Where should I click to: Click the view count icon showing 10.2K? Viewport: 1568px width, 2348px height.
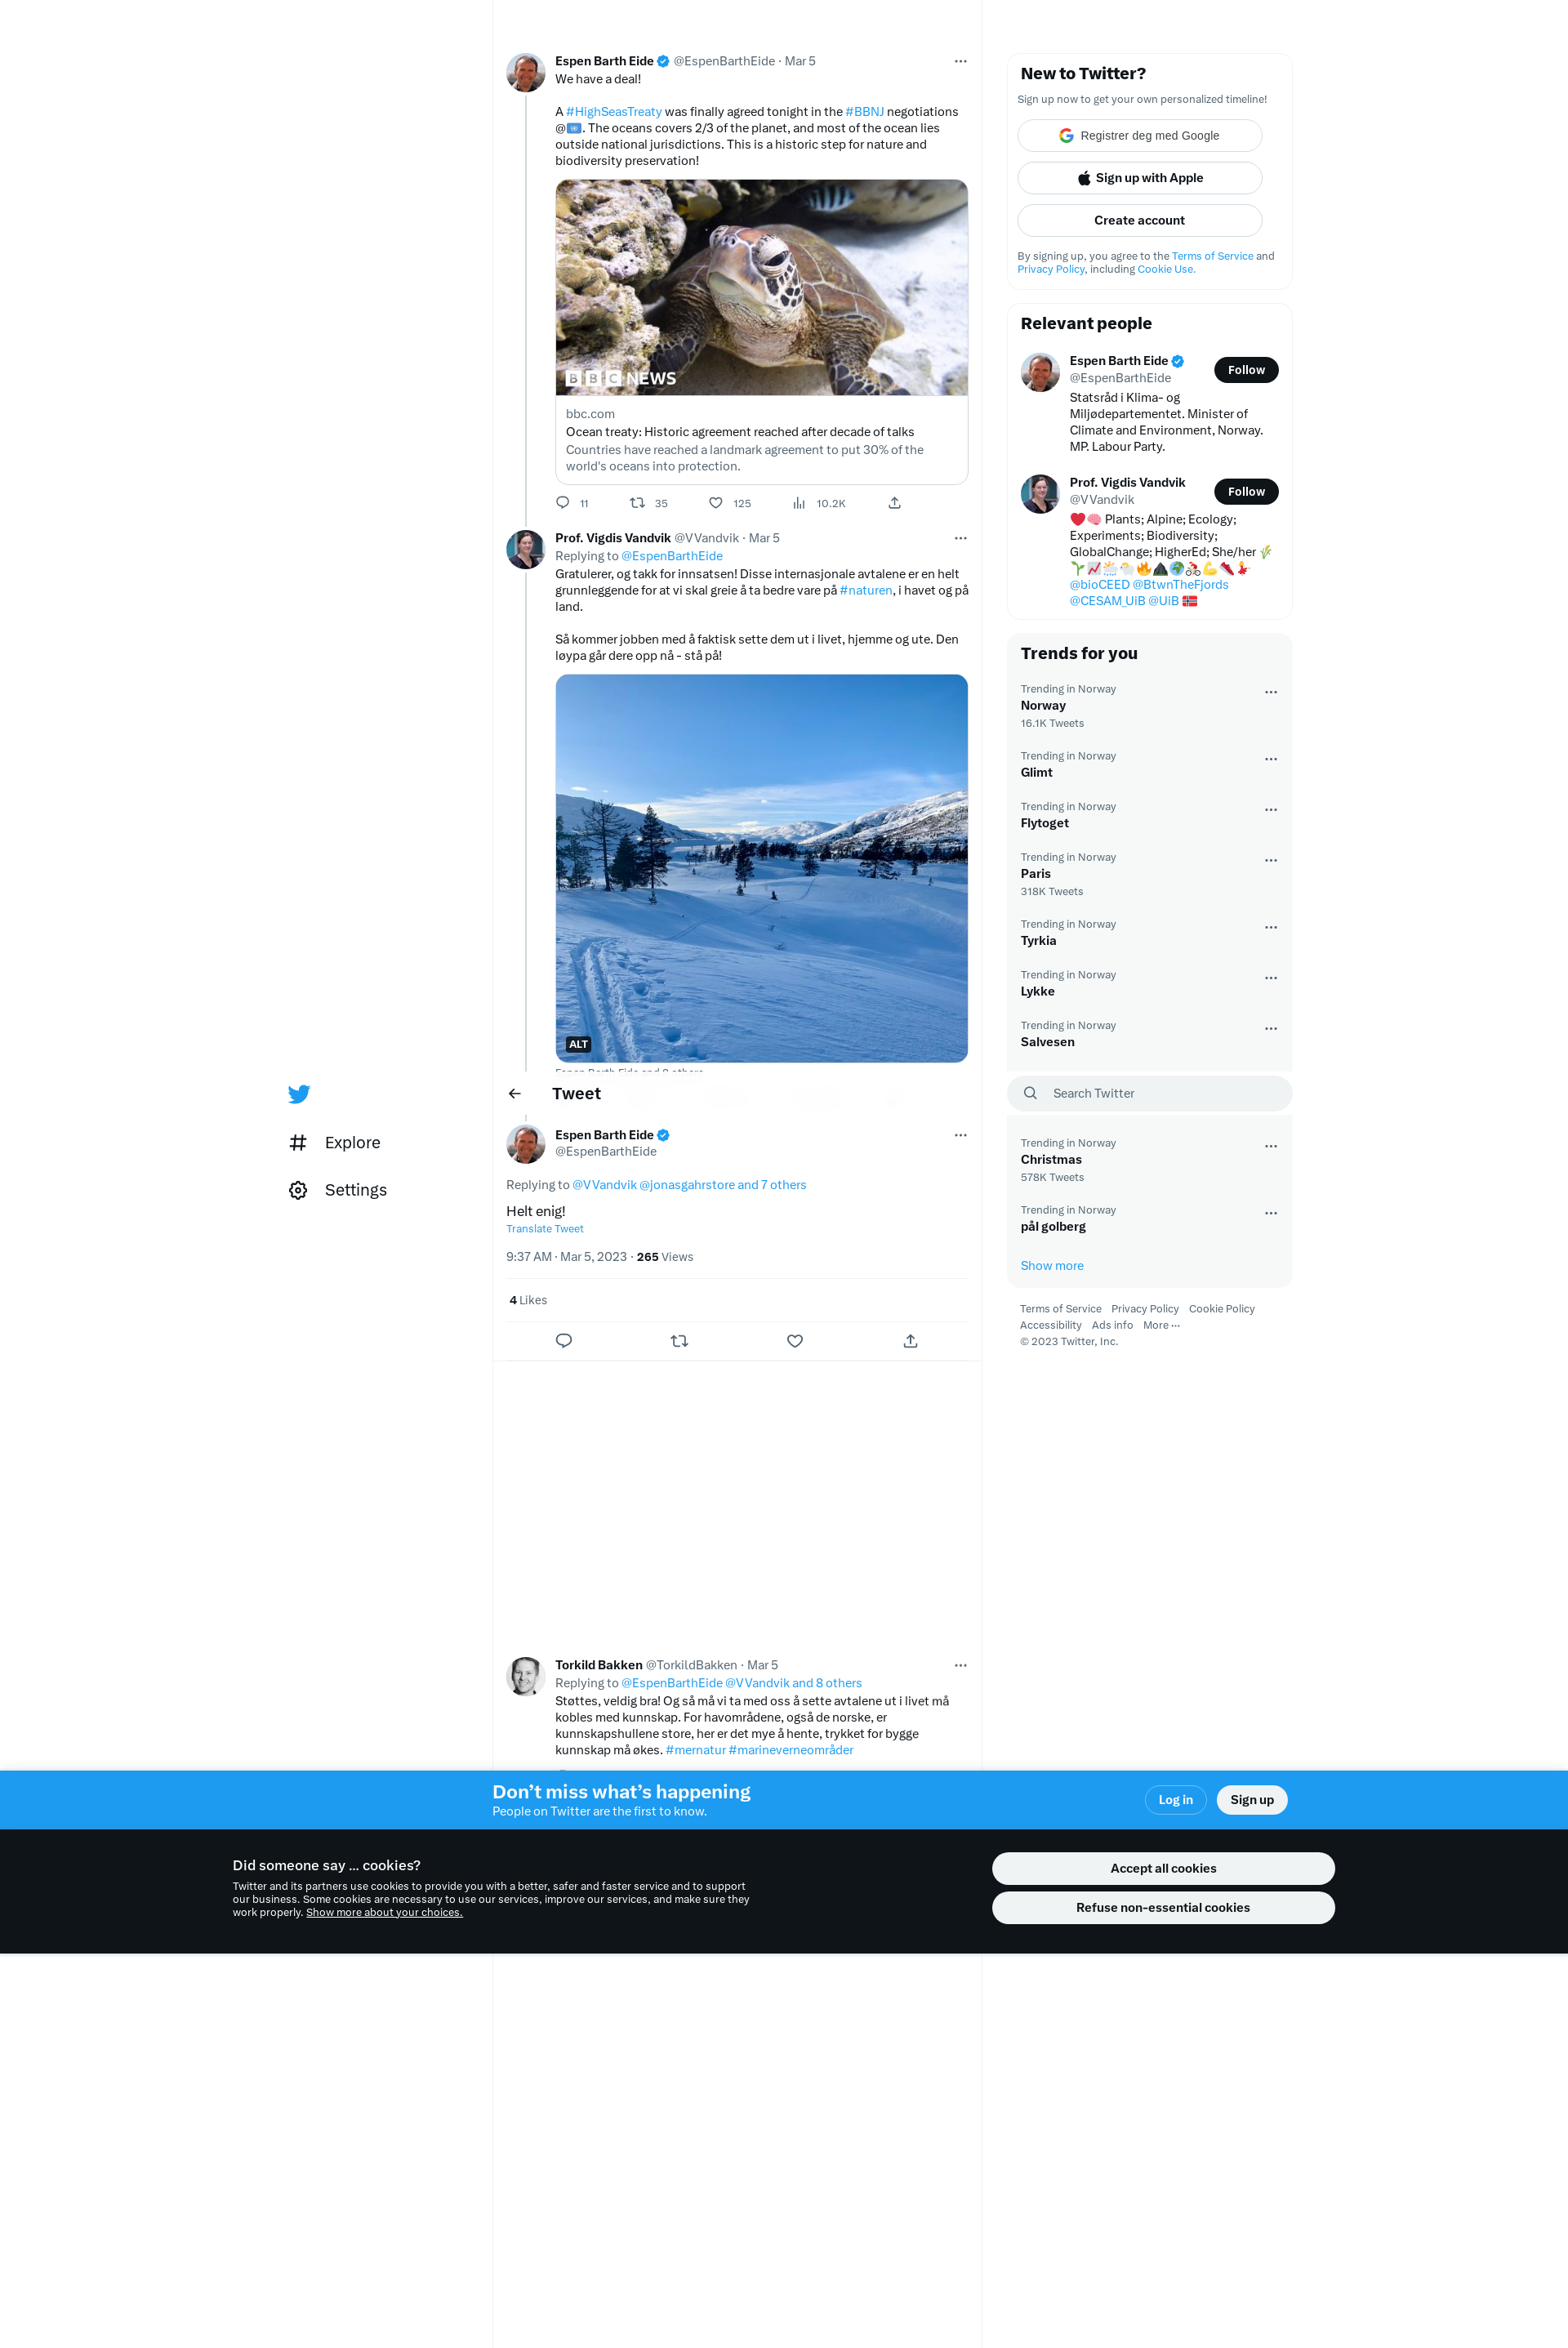click(799, 503)
